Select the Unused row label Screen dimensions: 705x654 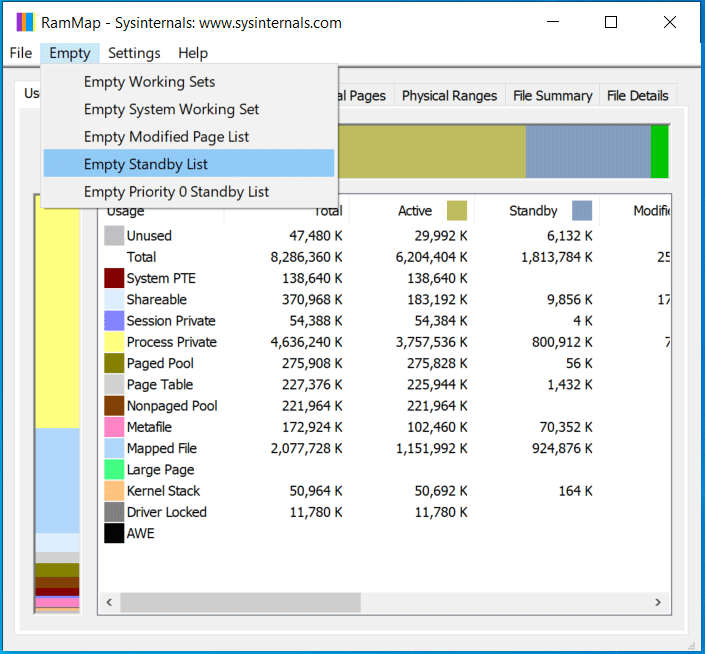149,236
